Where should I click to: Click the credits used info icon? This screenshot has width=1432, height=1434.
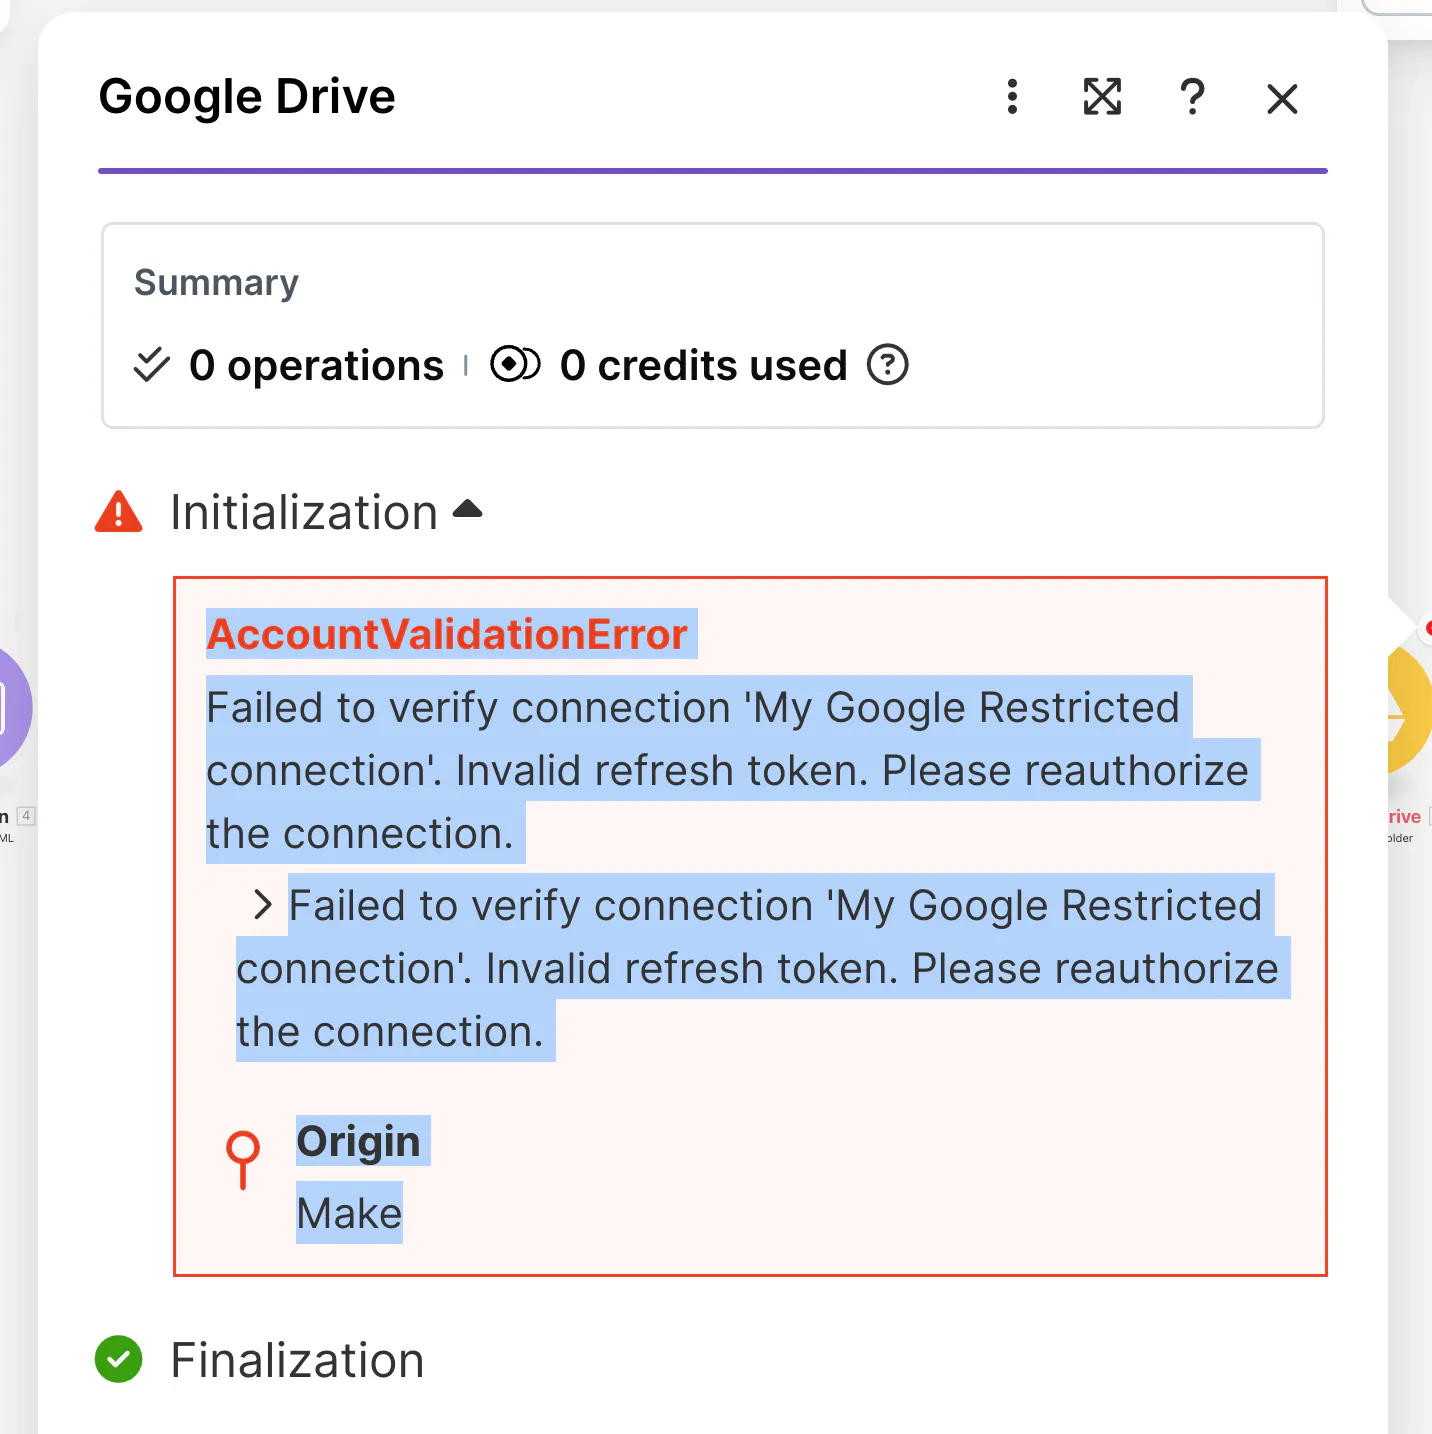pyautogui.click(x=887, y=365)
